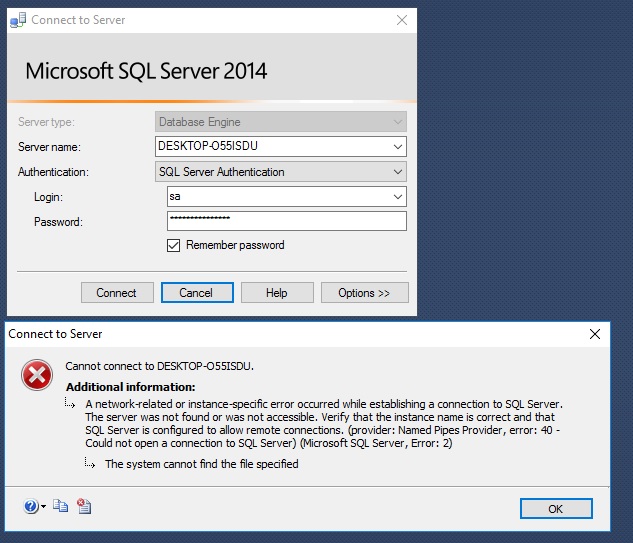Show technical details icon in error dialog
Screen dimensions: 633x543
(x=84, y=506)
